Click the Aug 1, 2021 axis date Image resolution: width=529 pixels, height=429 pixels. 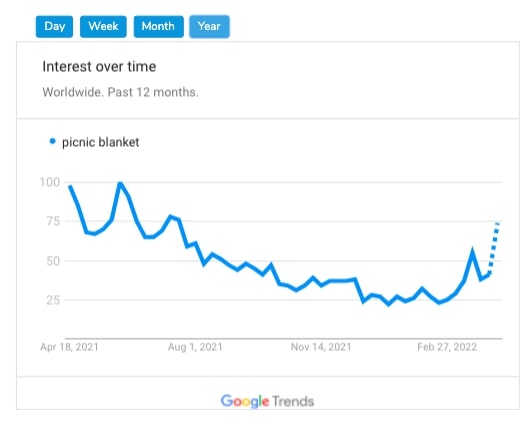[x=195, y=347]
